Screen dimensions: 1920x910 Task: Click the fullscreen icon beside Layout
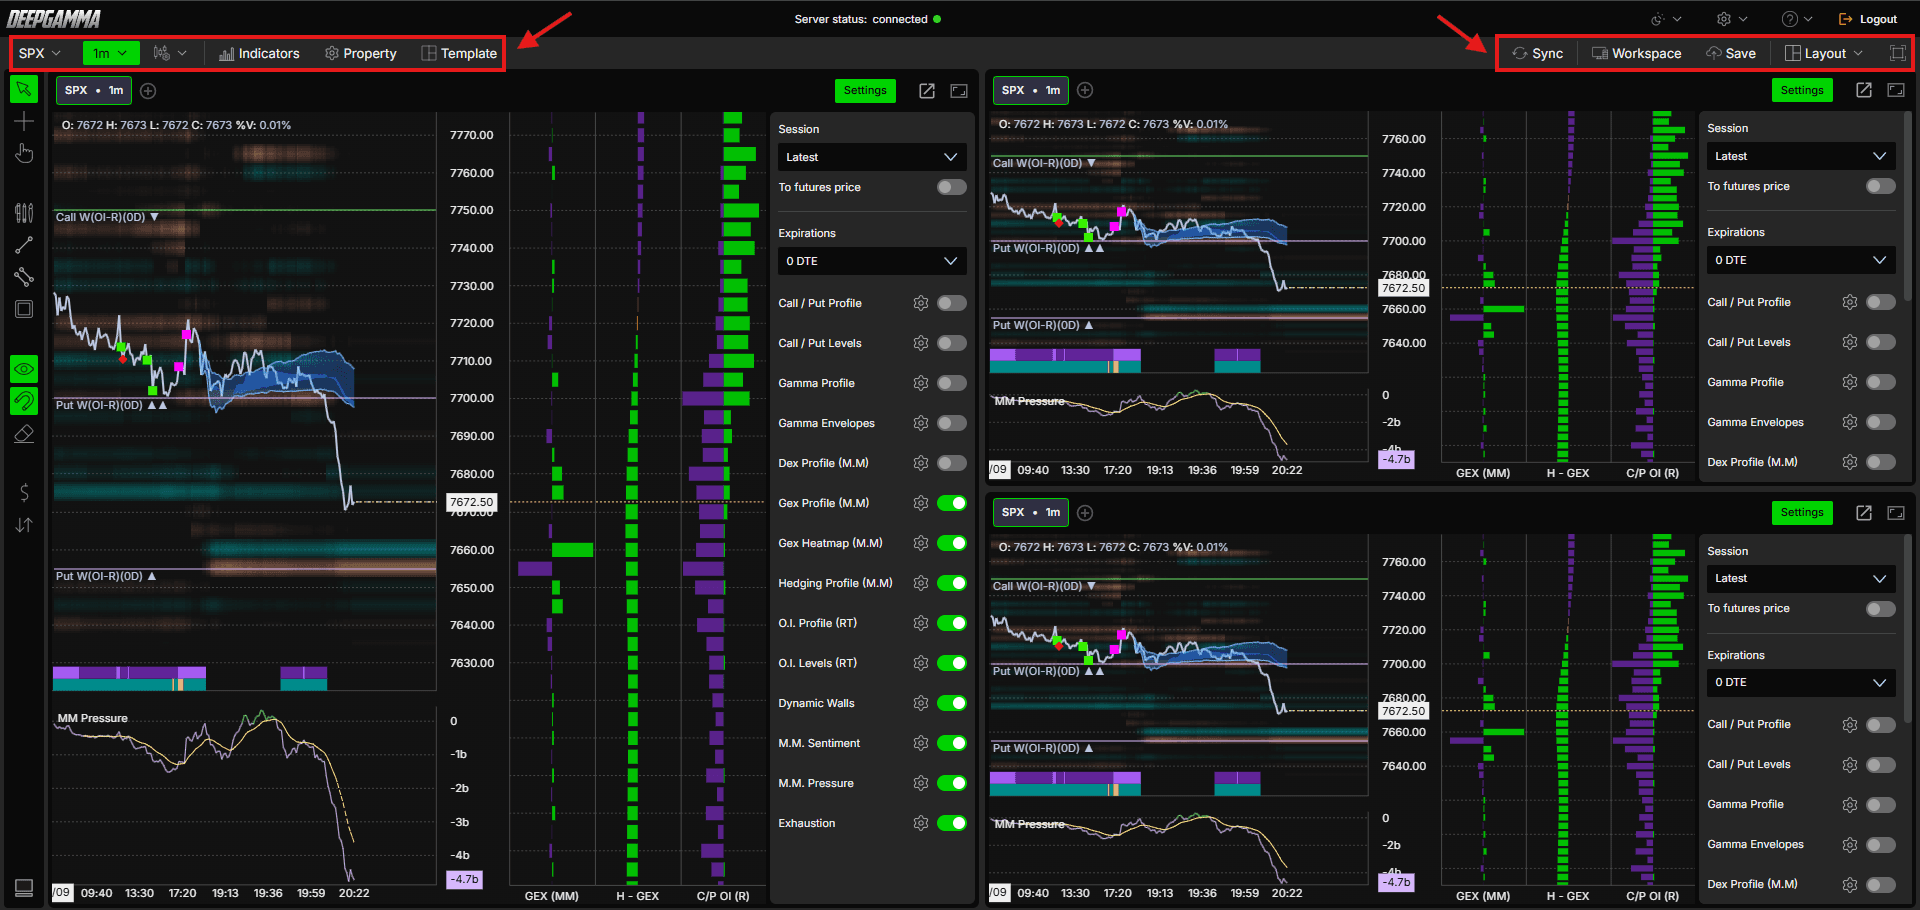coord(1897,53)
